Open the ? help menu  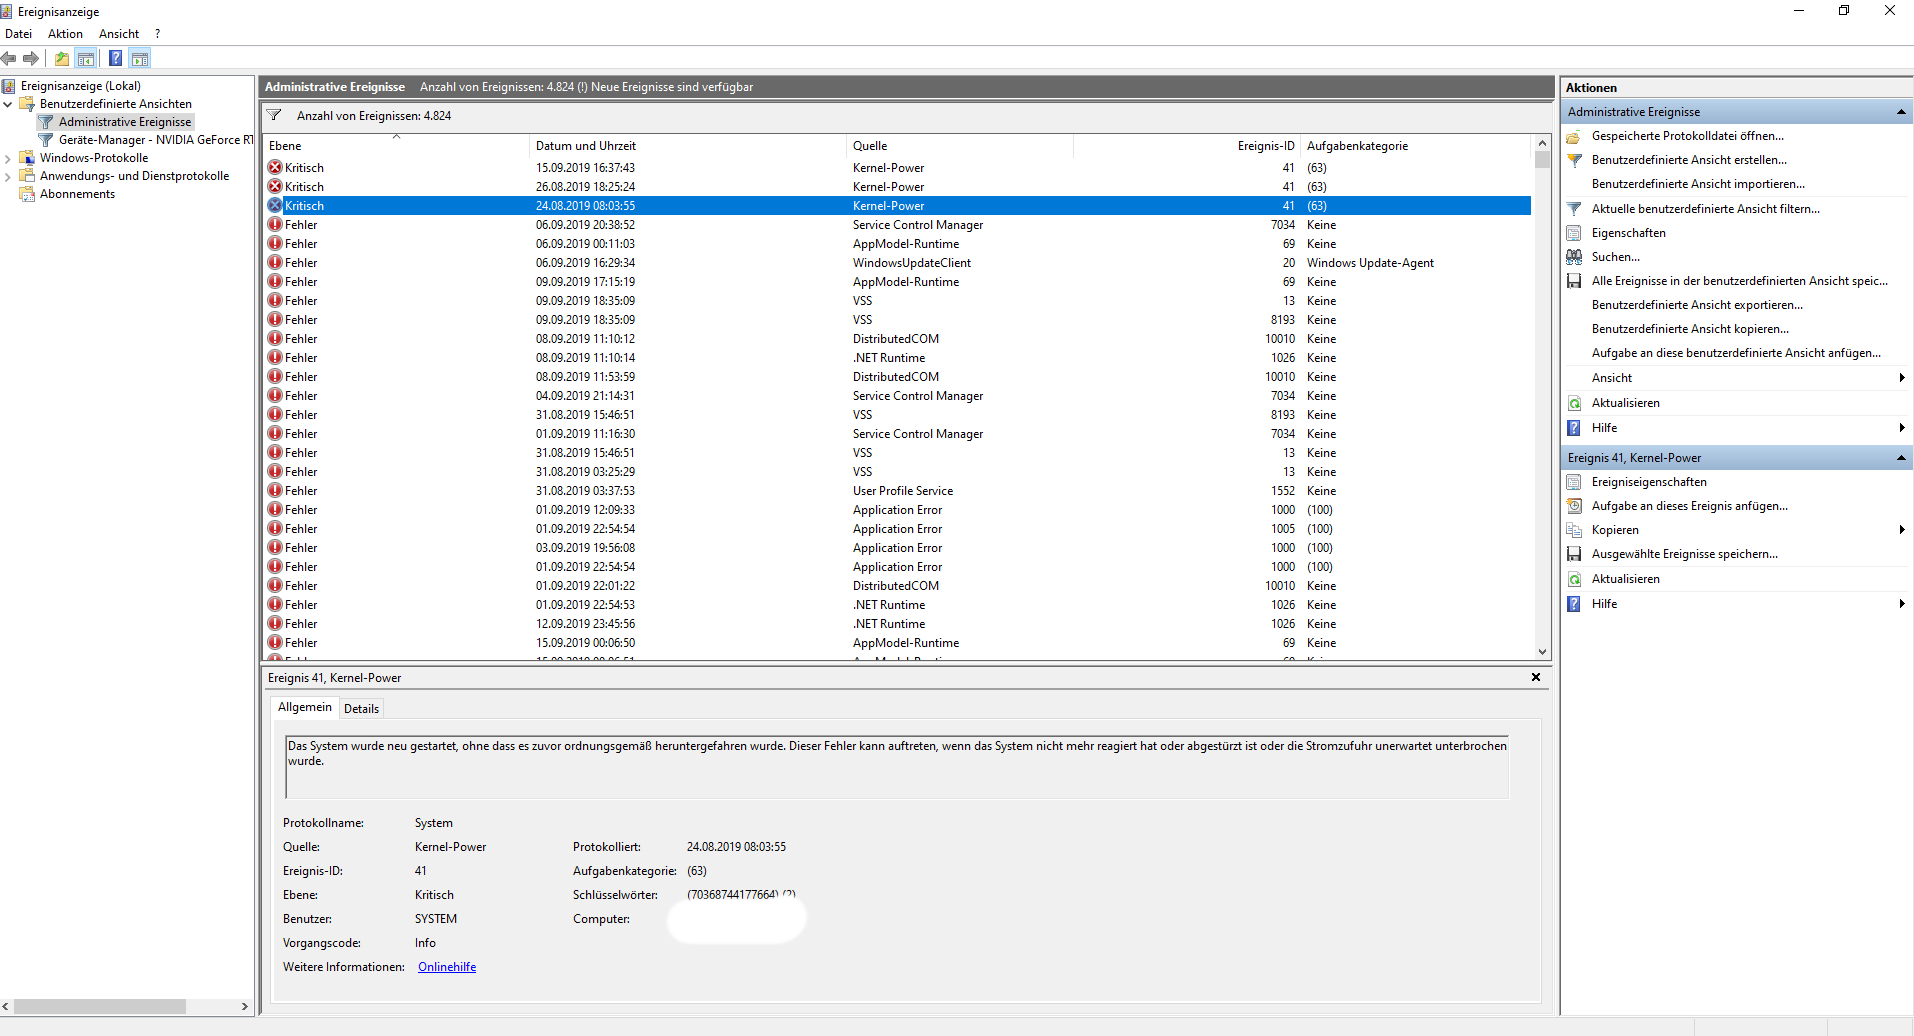click(157, 34)
